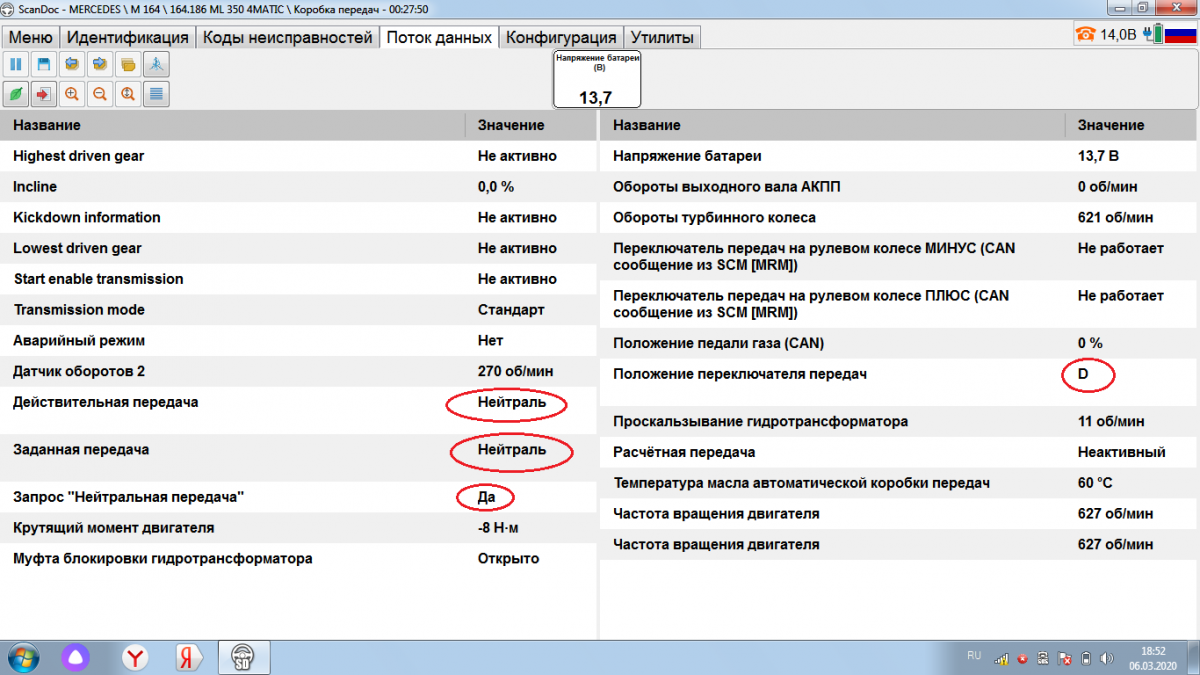Open the Коды неисправностей tab

(287, 37)
